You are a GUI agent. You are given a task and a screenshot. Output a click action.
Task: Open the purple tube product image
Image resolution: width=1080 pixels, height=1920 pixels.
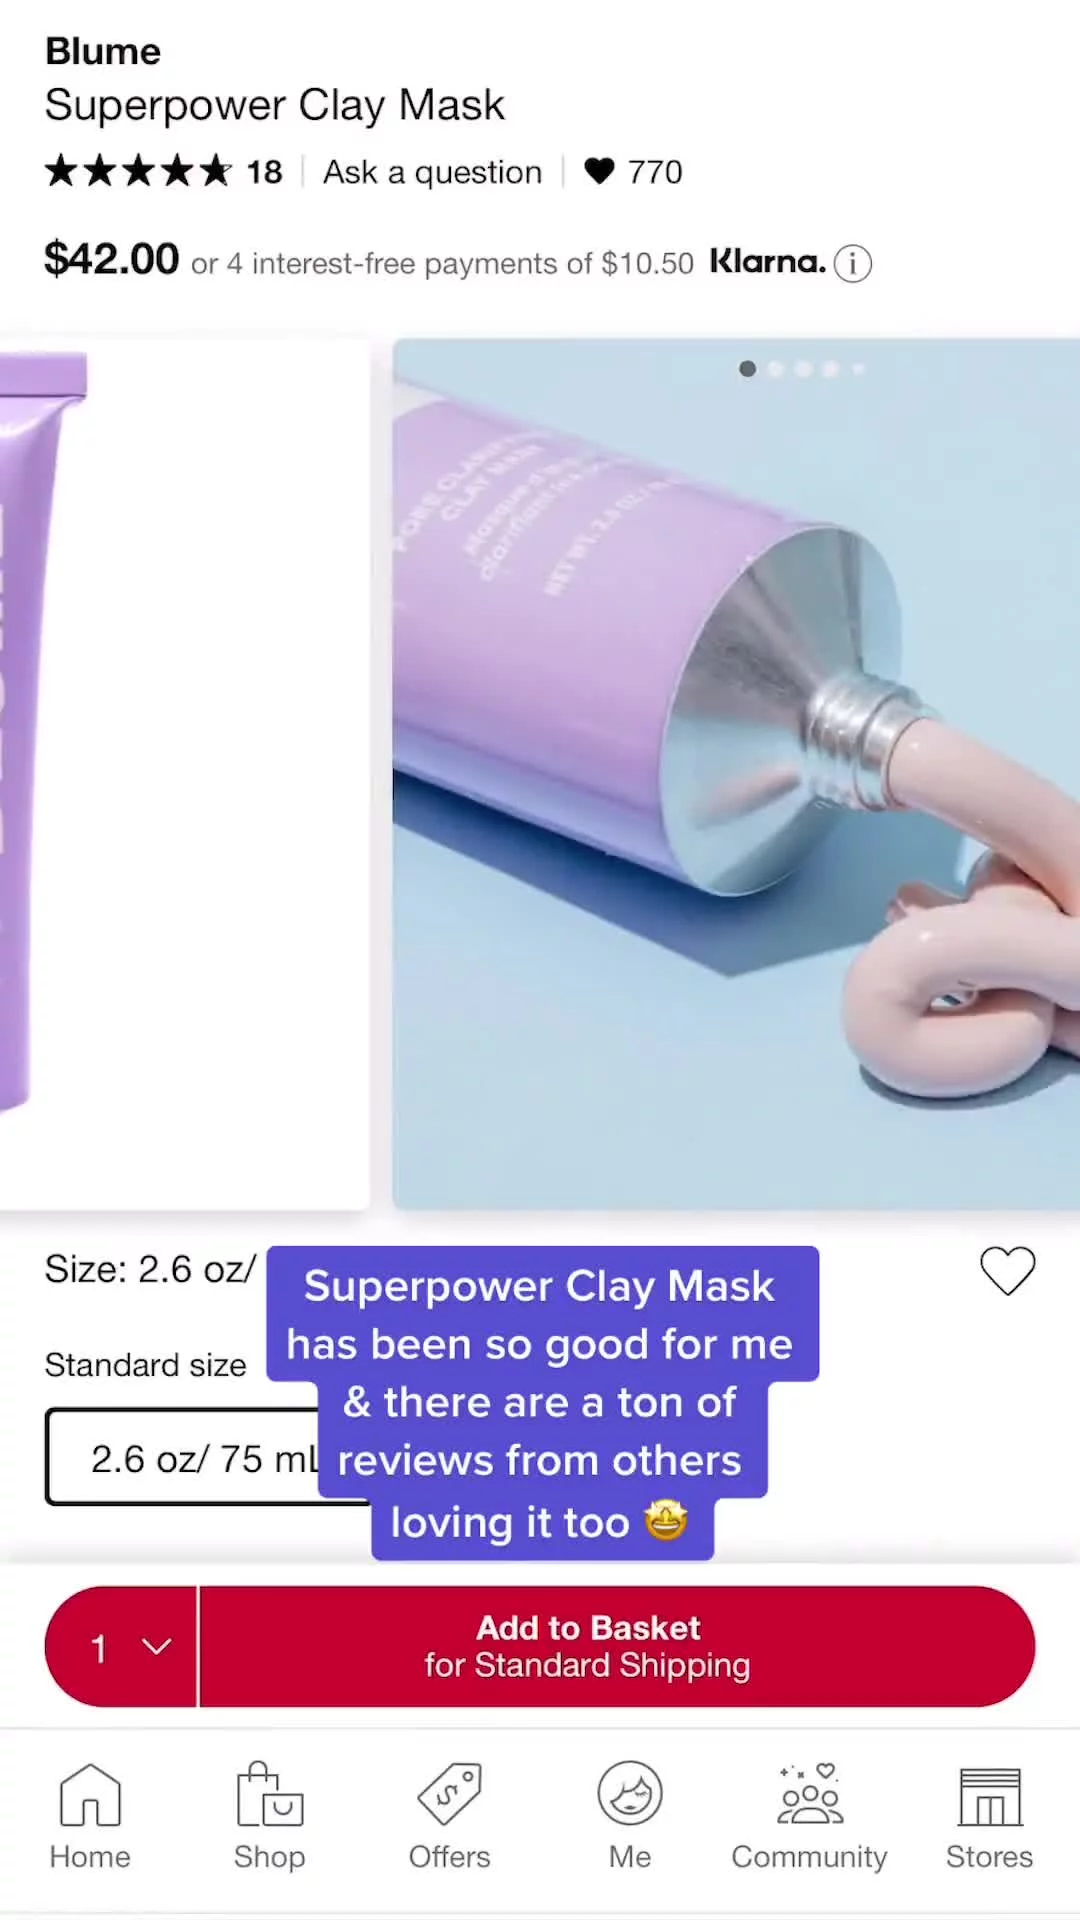tap(184, 774)
